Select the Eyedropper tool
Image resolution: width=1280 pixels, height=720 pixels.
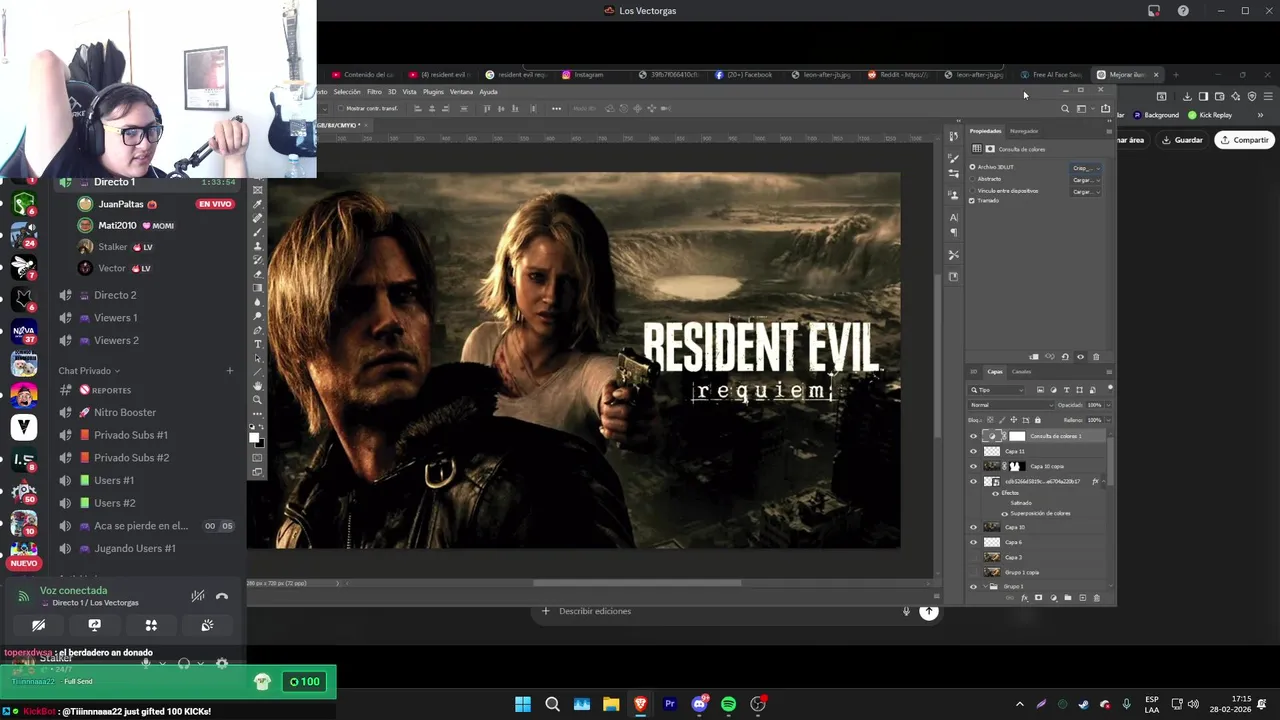click(257, 204)
